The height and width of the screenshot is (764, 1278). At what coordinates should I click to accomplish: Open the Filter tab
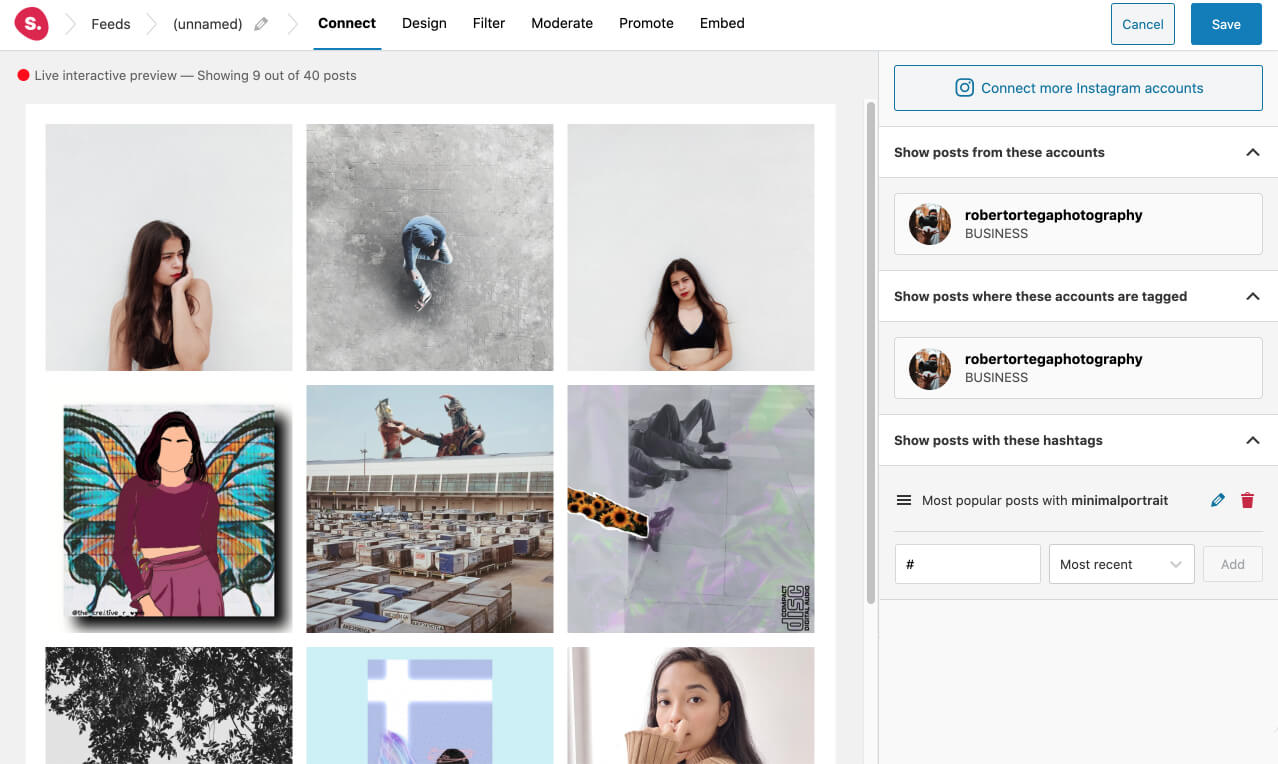(x=489, y=24)
